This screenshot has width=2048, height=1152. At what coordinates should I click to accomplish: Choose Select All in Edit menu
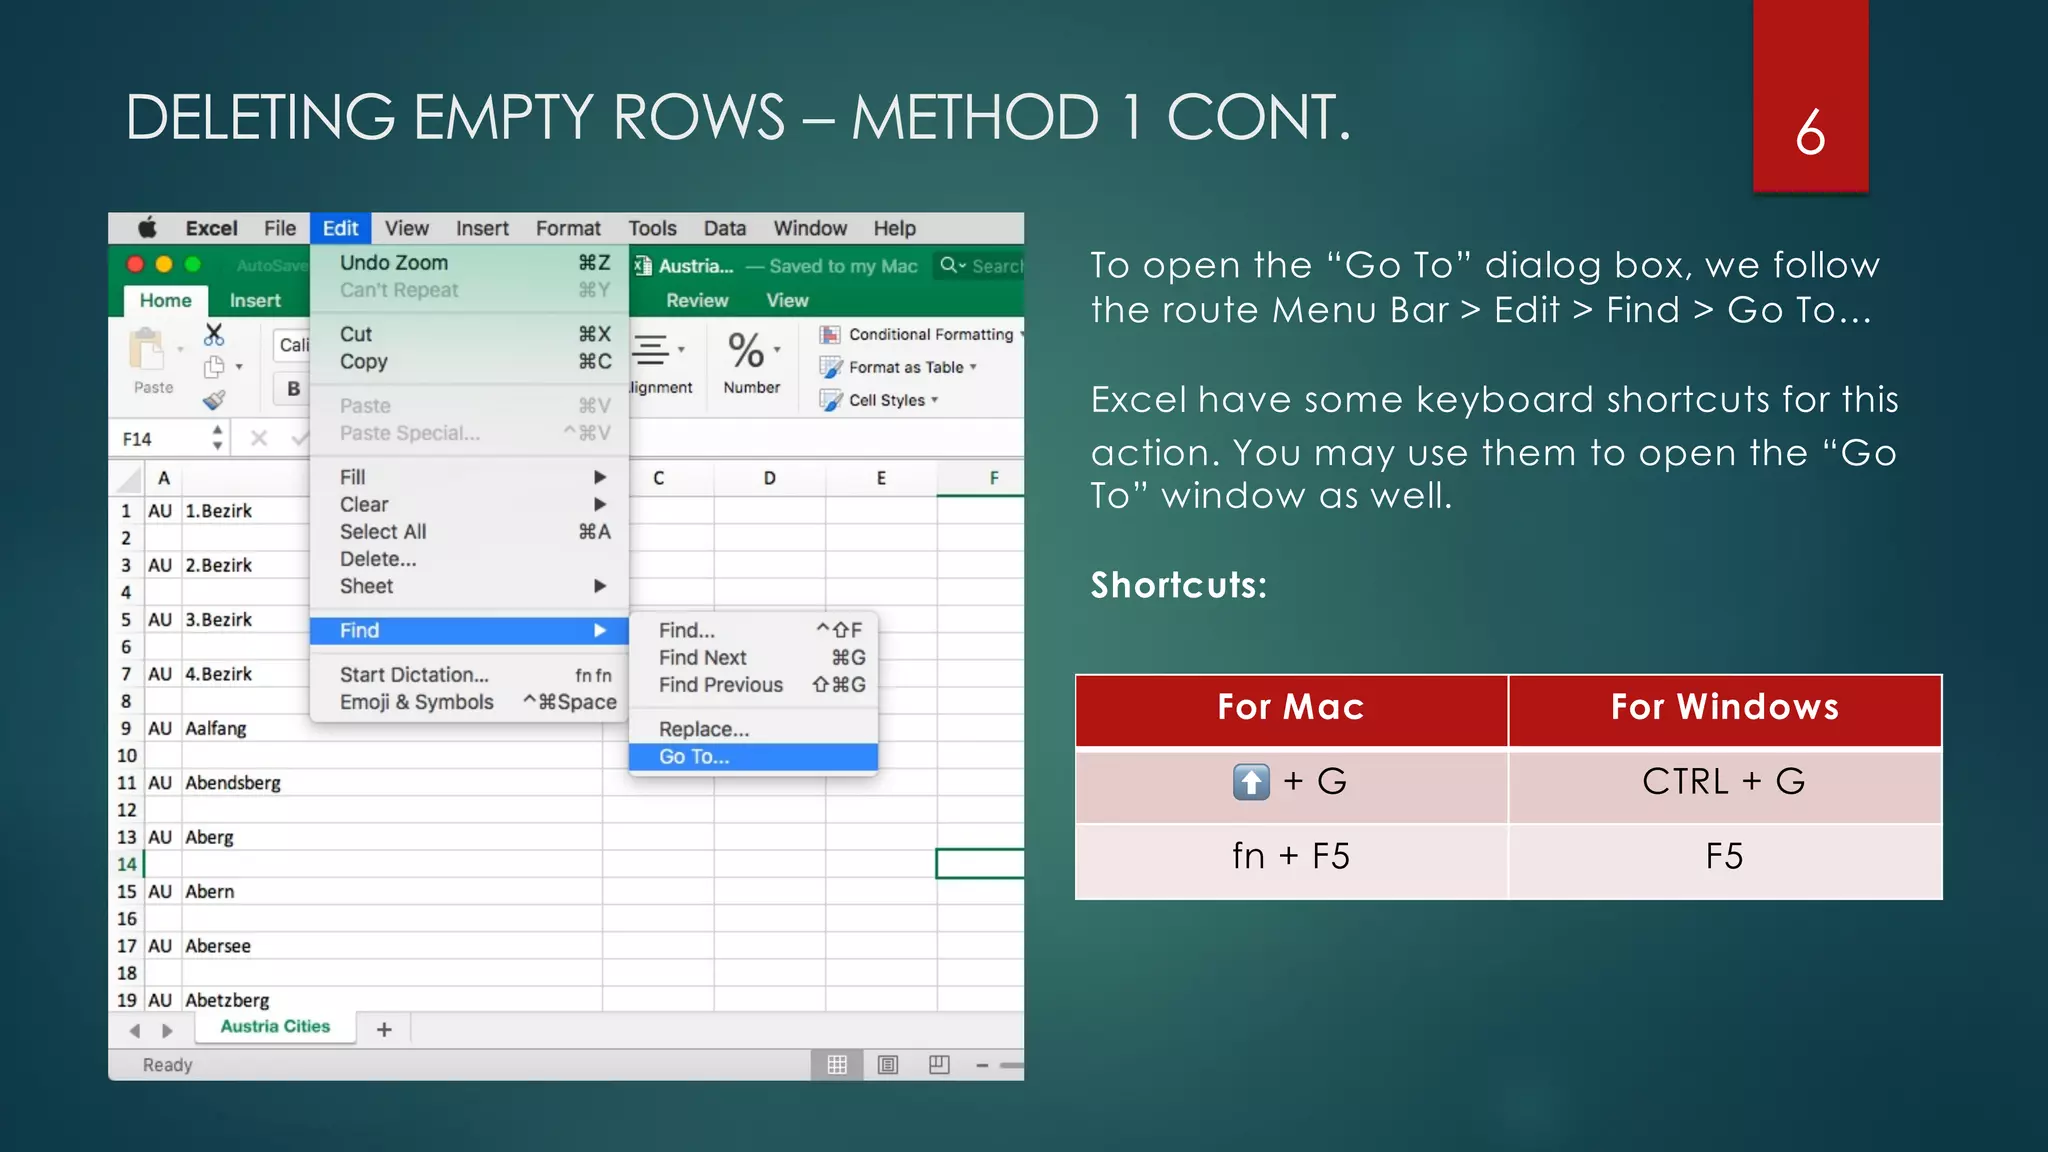[x=469, y=531]
